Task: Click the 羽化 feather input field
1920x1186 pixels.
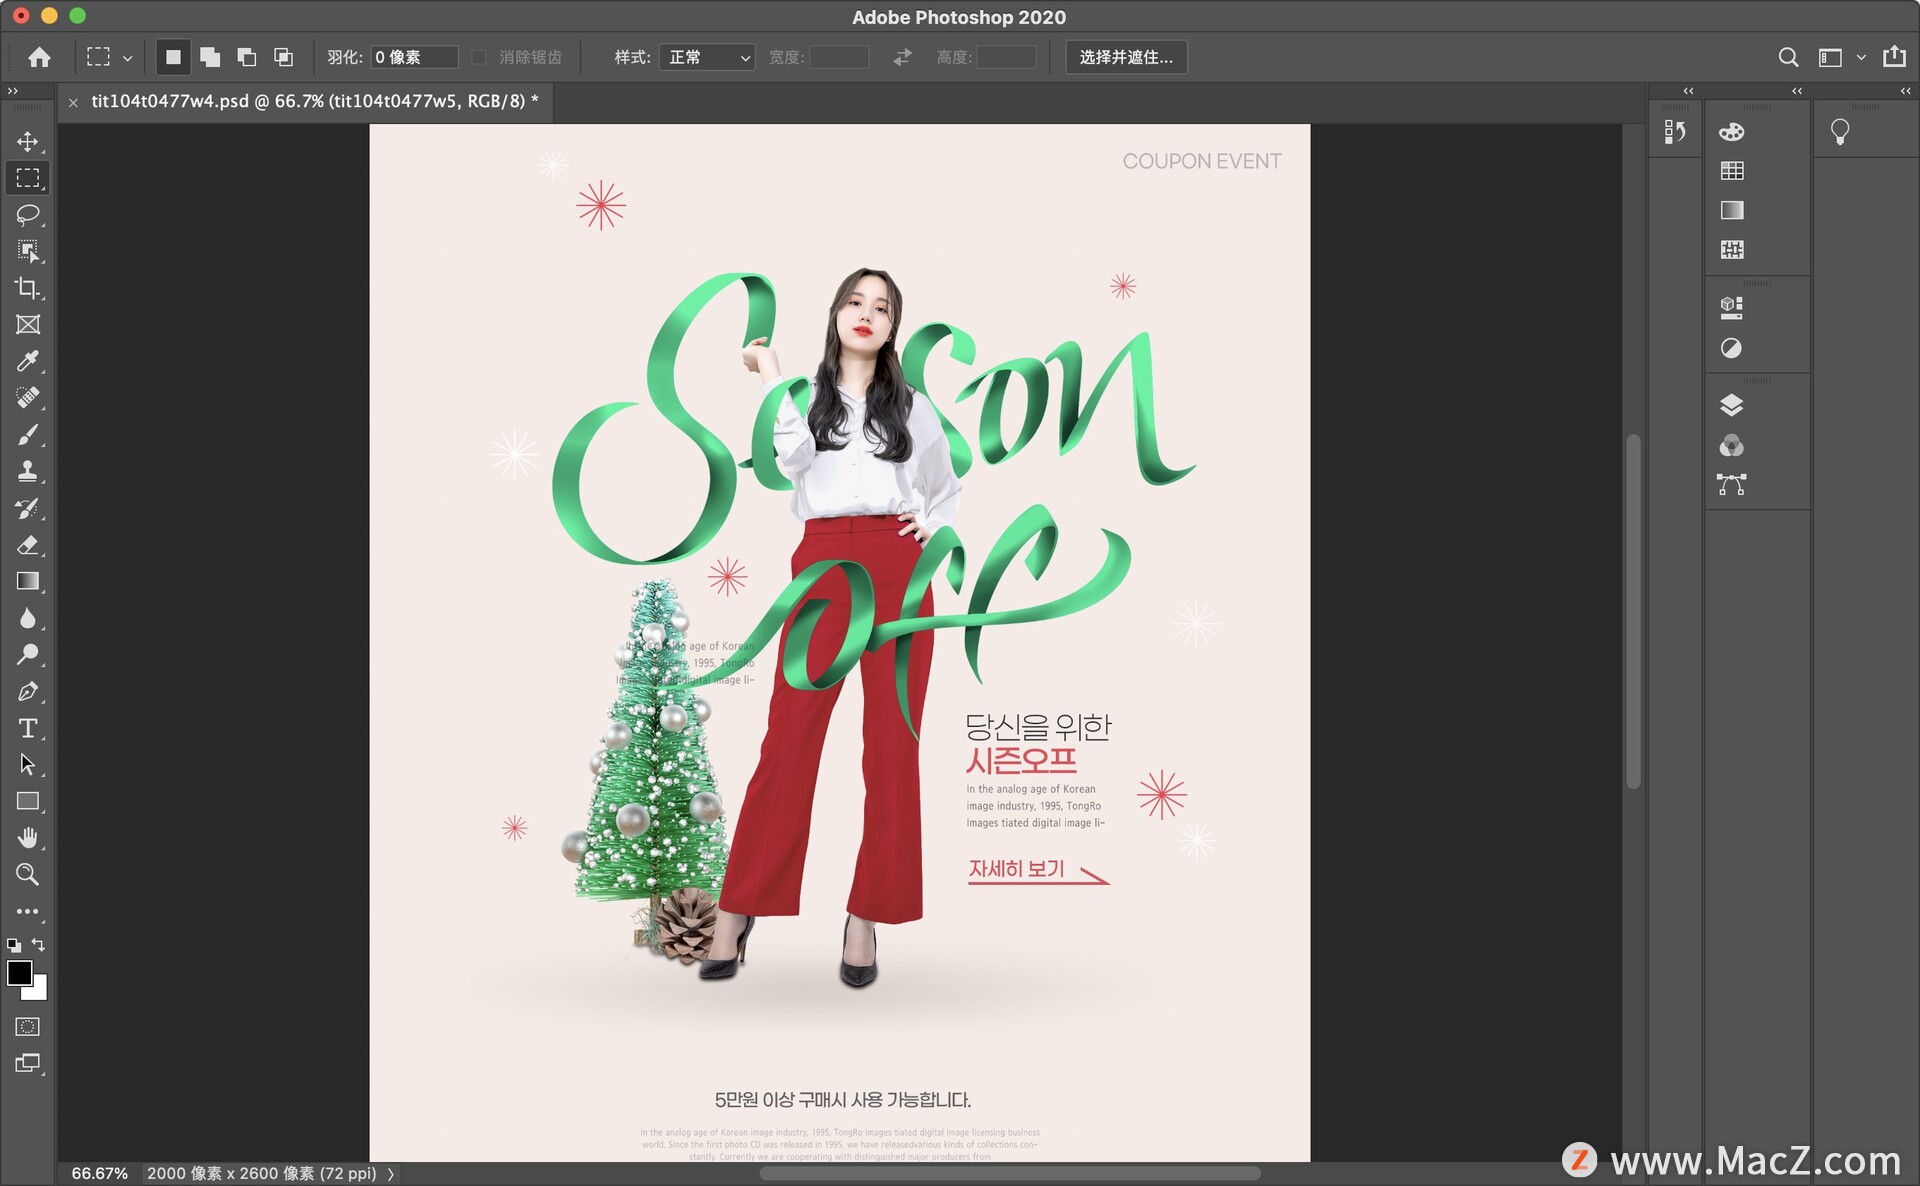Action: tap(413, 57)
